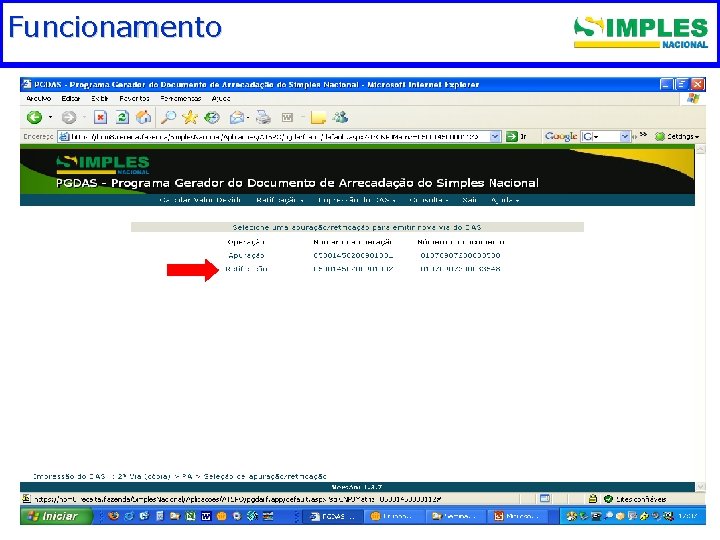Click the Retificação row calculation number
This screenshot has width=720, height=540.
click(353, 269)
